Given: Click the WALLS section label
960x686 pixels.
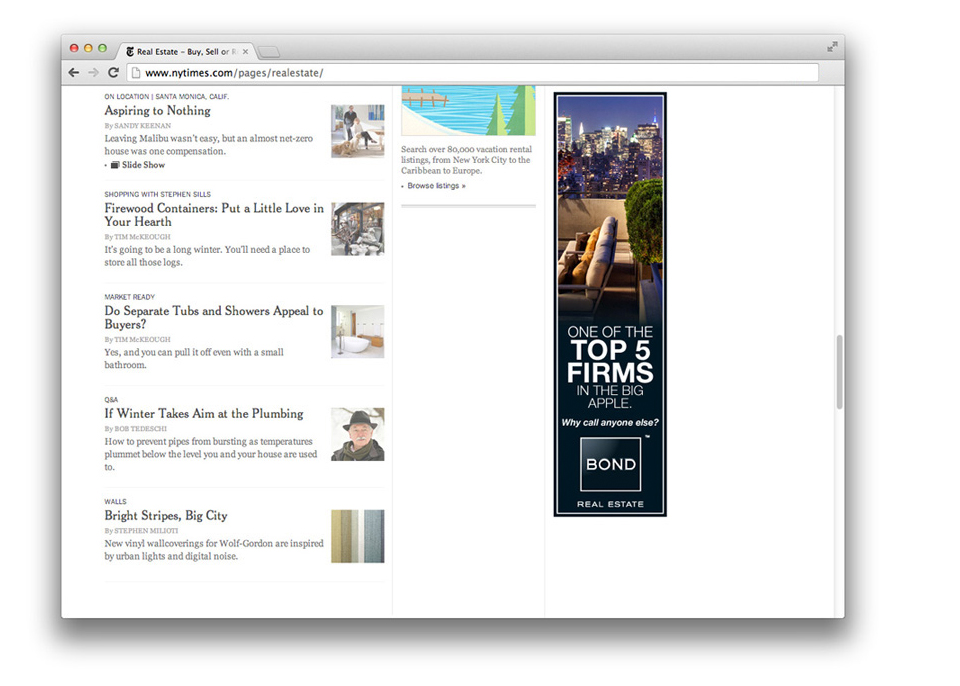Looking at the screenshot, I should click(115, 502).
